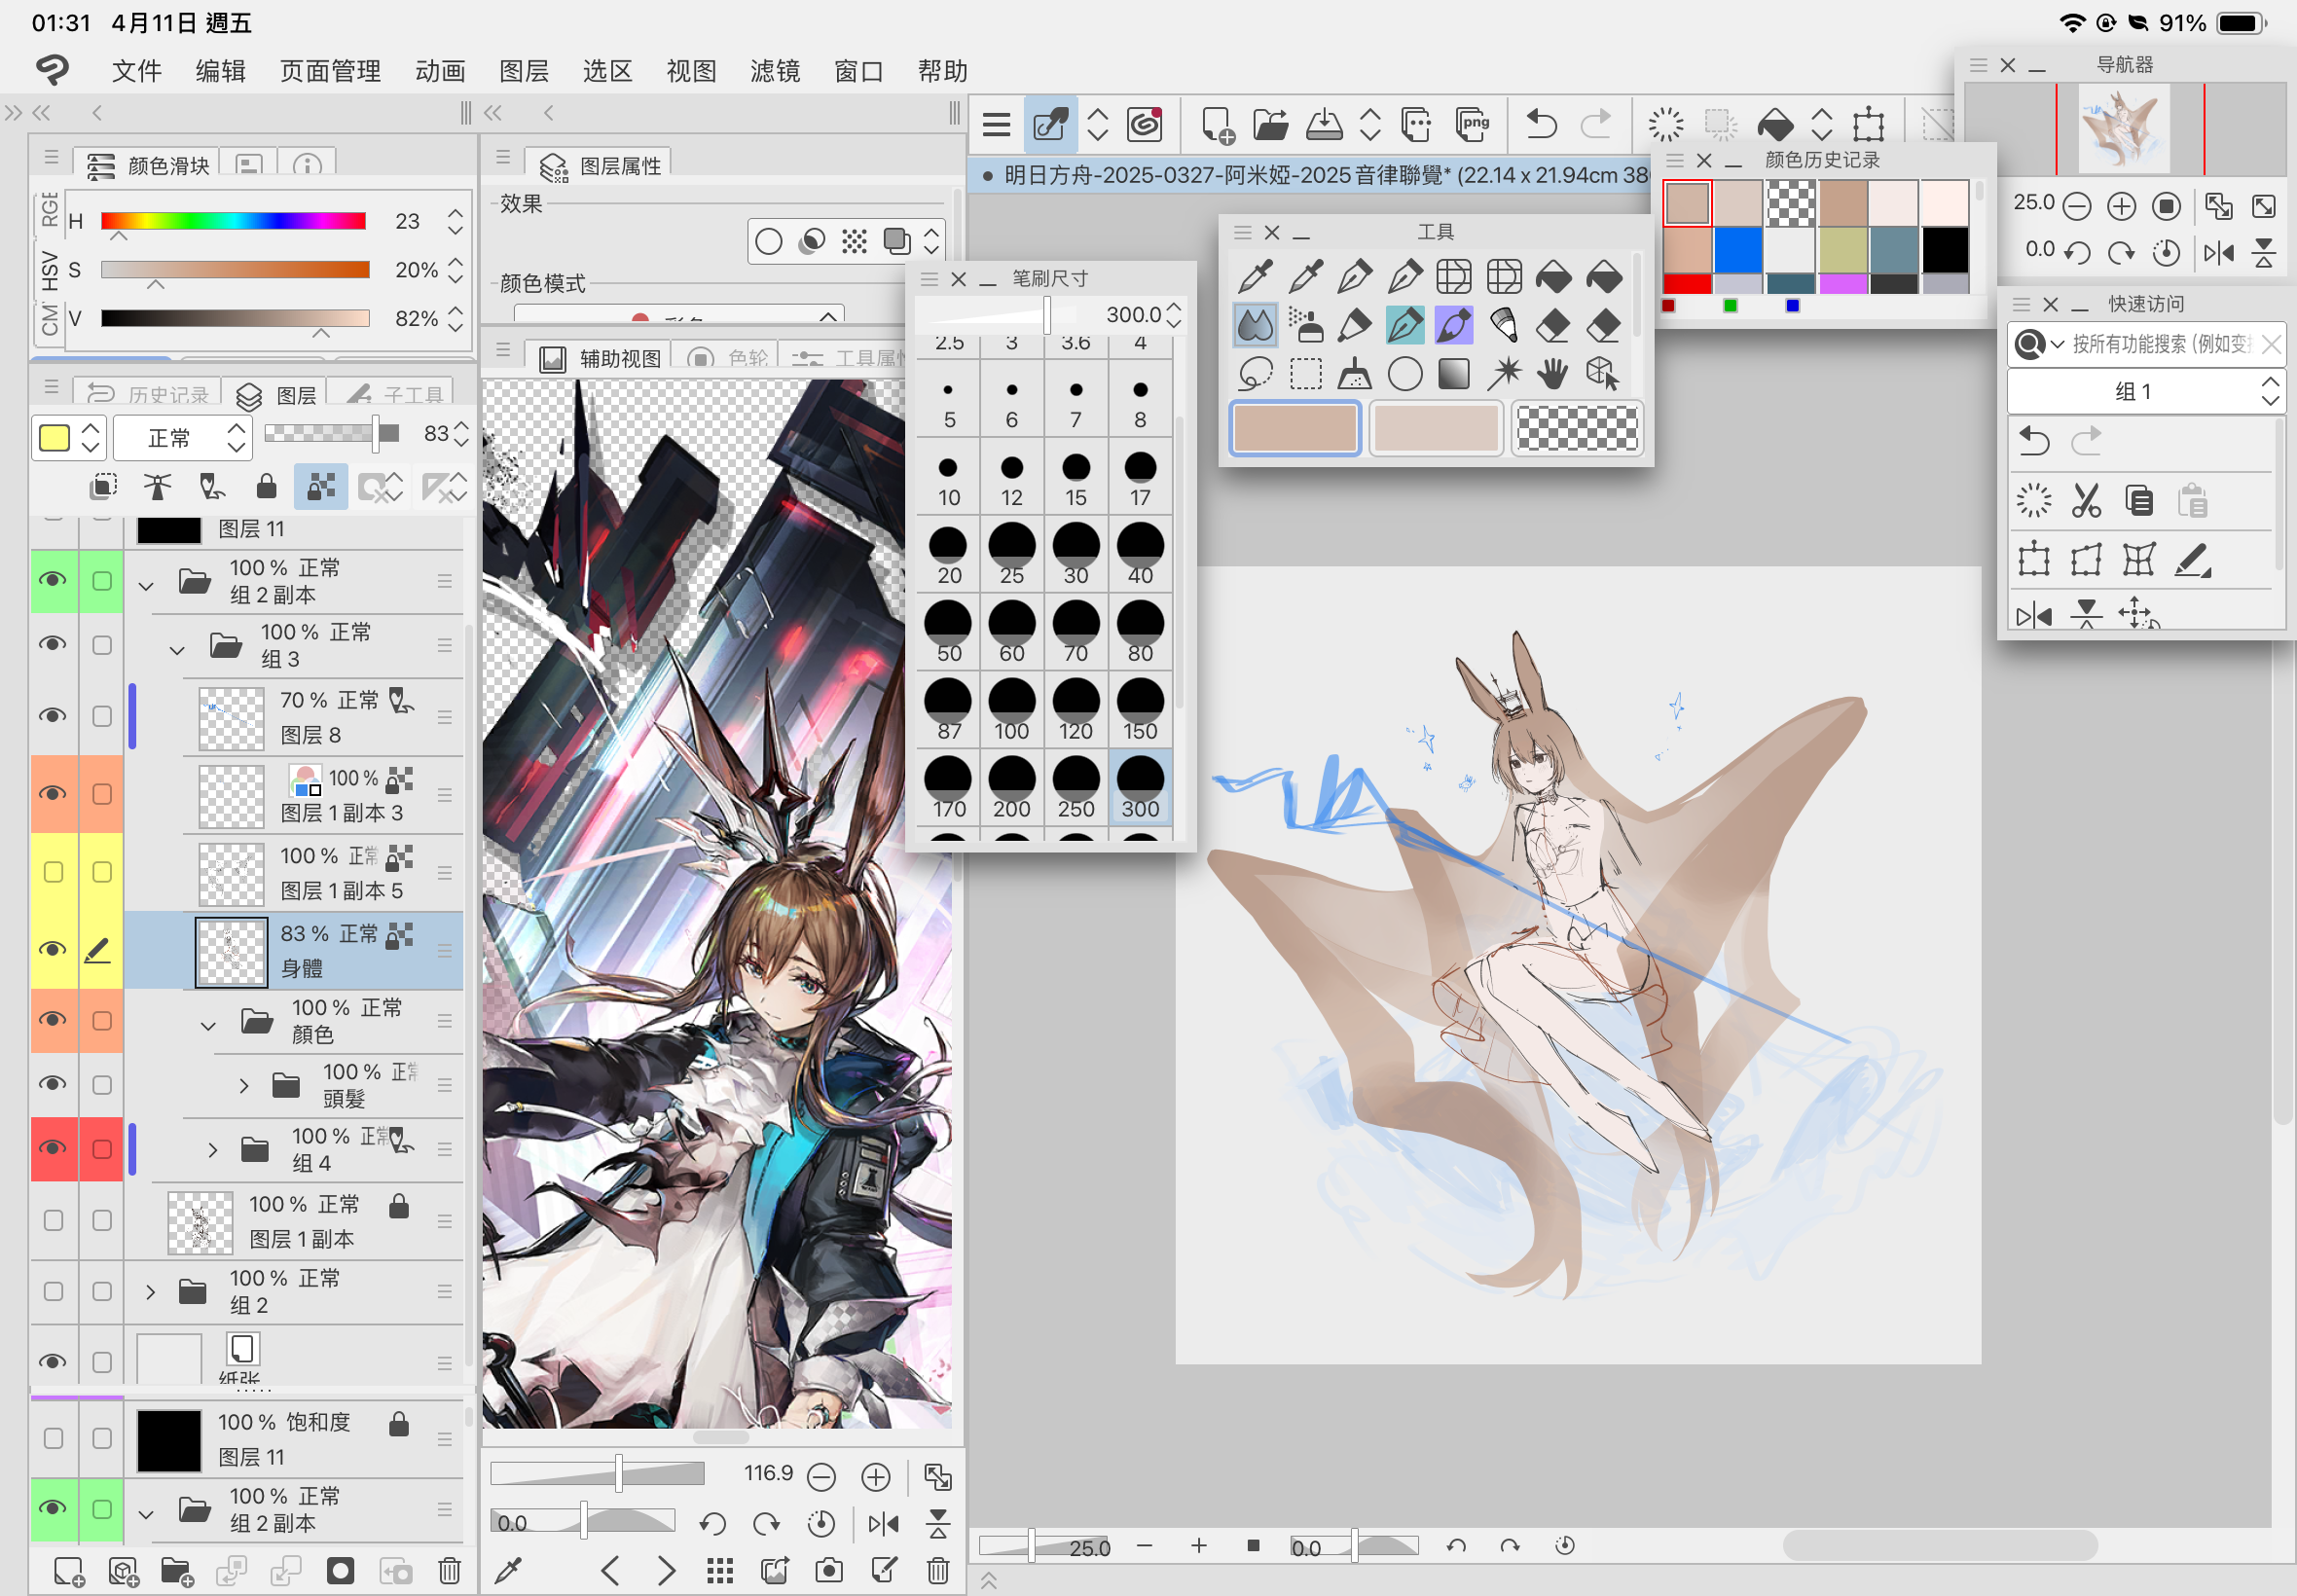Click new raster layer icon at layer panel bottom
This screenshot has height=1596, width=2297.
pyautogui.click(x=68, y=1571)
